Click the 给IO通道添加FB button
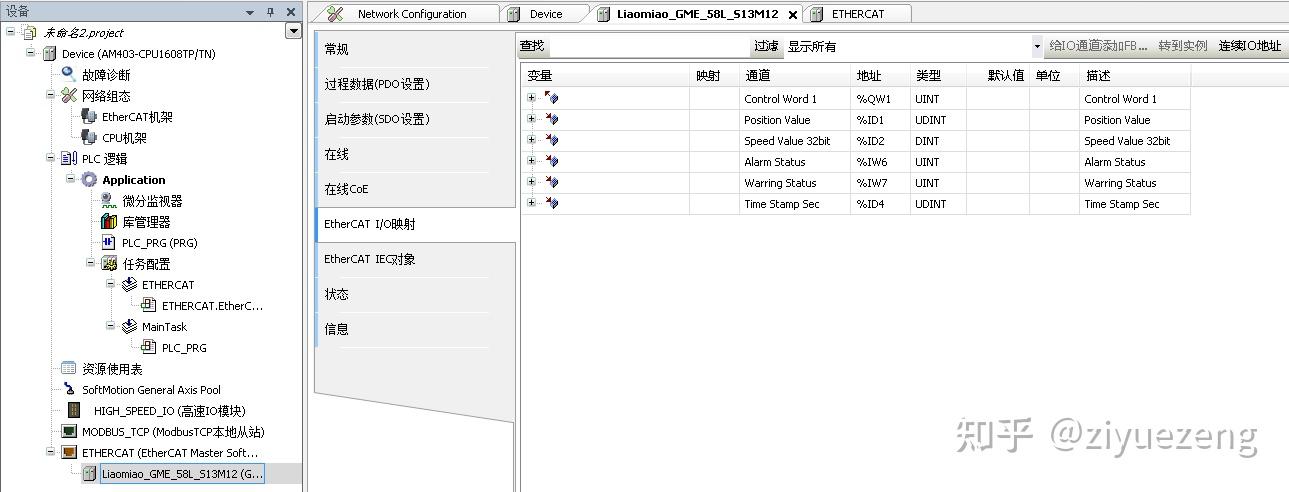Image resolution: width=1289 pixels, height=492 pixels. click(x=1098, y=46)
